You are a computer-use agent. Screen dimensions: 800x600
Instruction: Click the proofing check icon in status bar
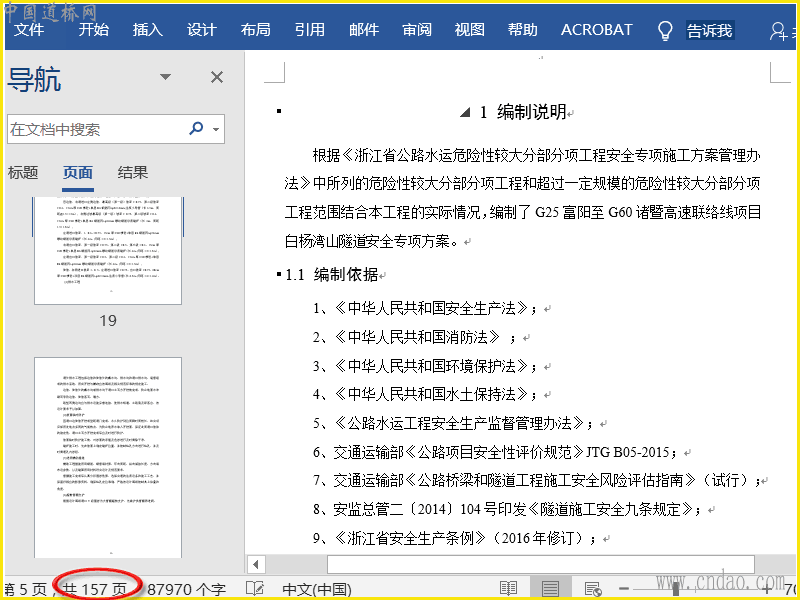point(255,589)
